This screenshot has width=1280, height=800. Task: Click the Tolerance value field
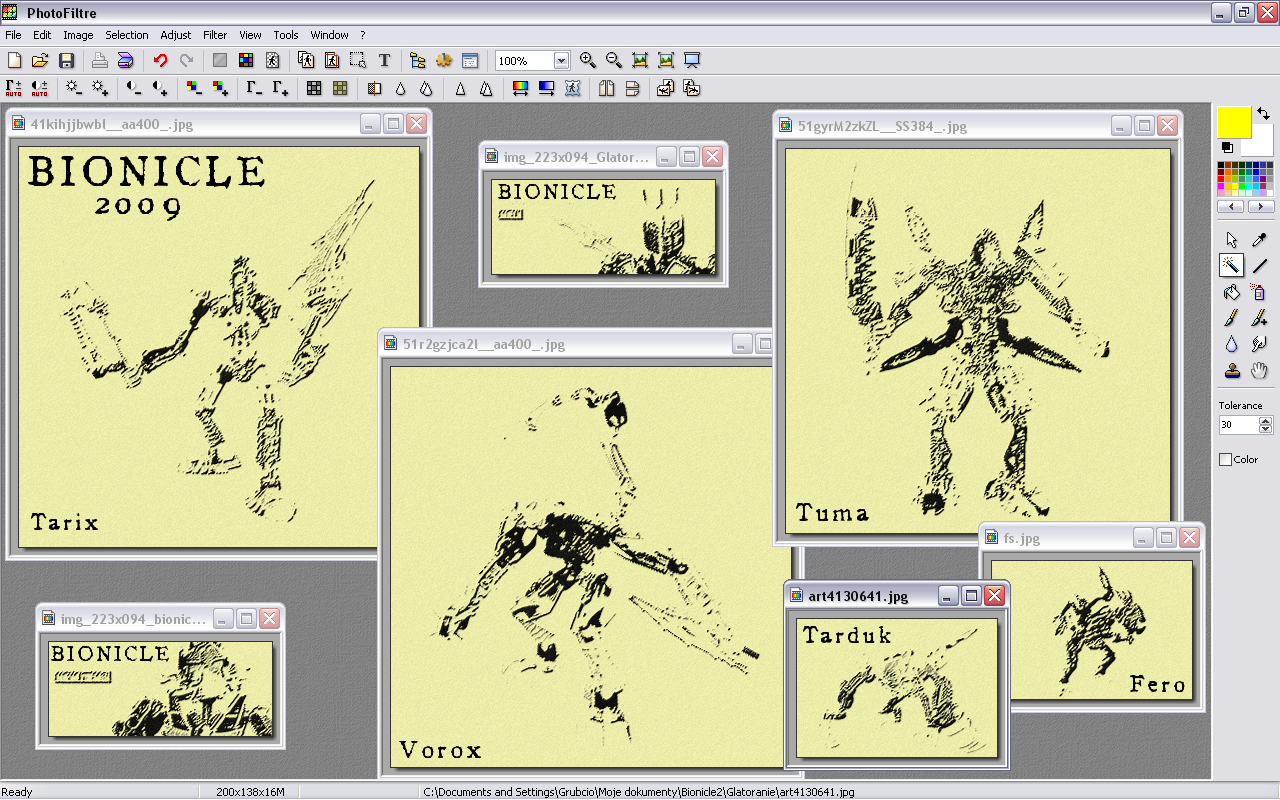[1238, 425]
